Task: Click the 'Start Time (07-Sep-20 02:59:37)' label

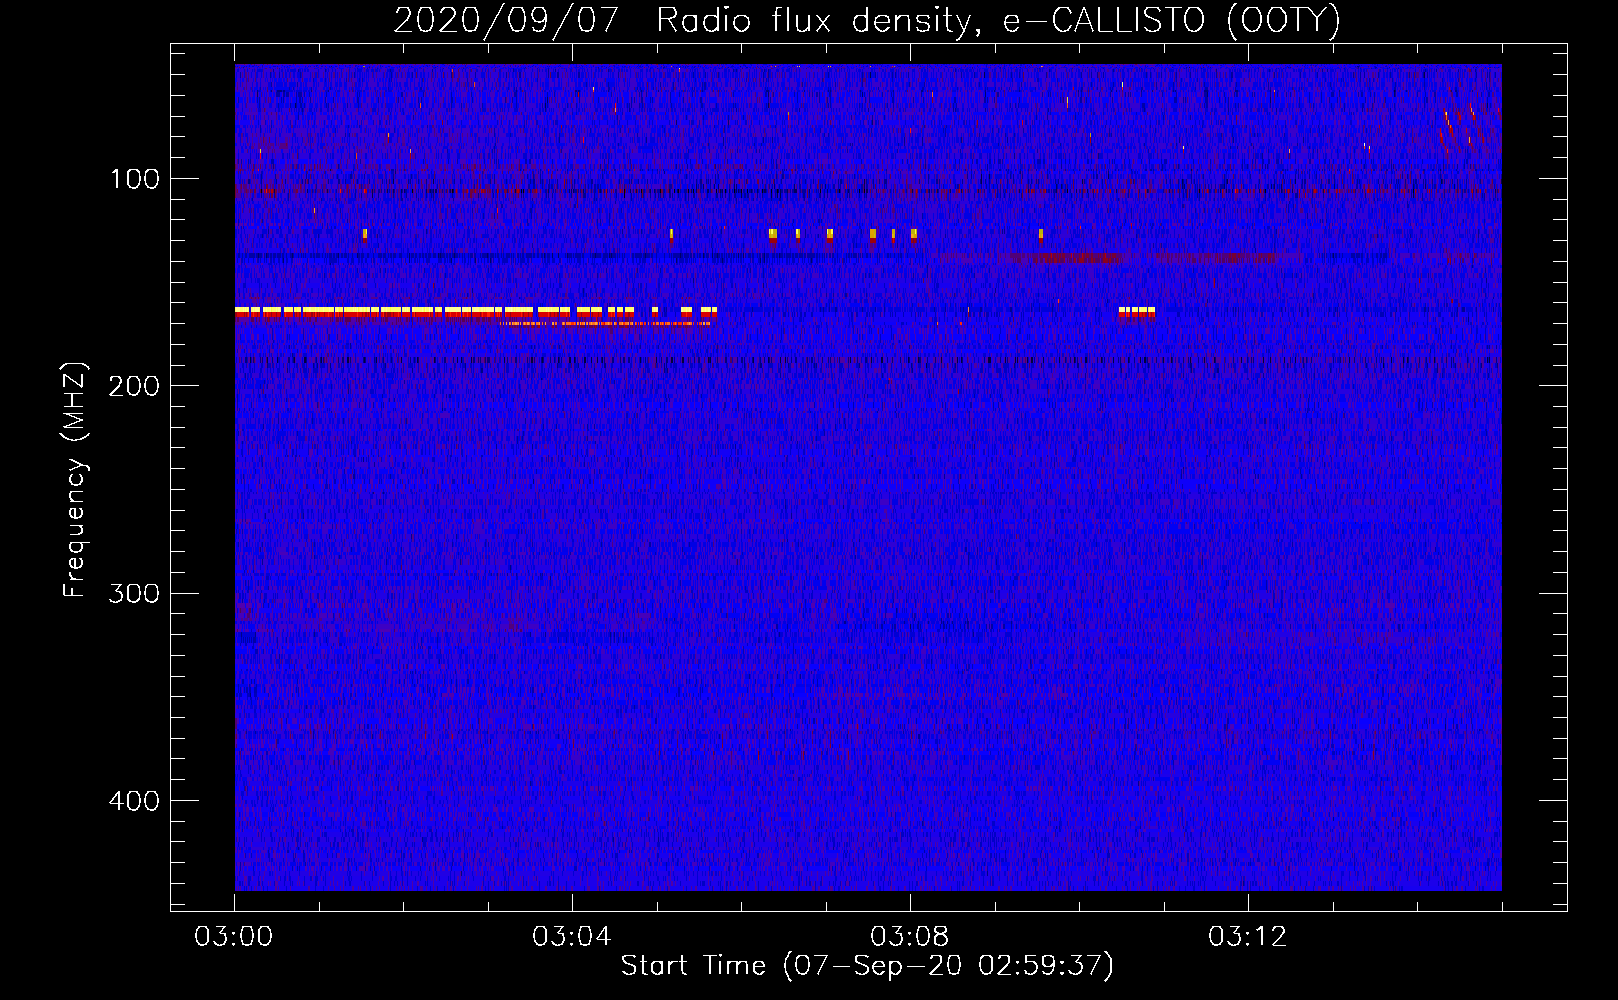Action: pos(867,966)
